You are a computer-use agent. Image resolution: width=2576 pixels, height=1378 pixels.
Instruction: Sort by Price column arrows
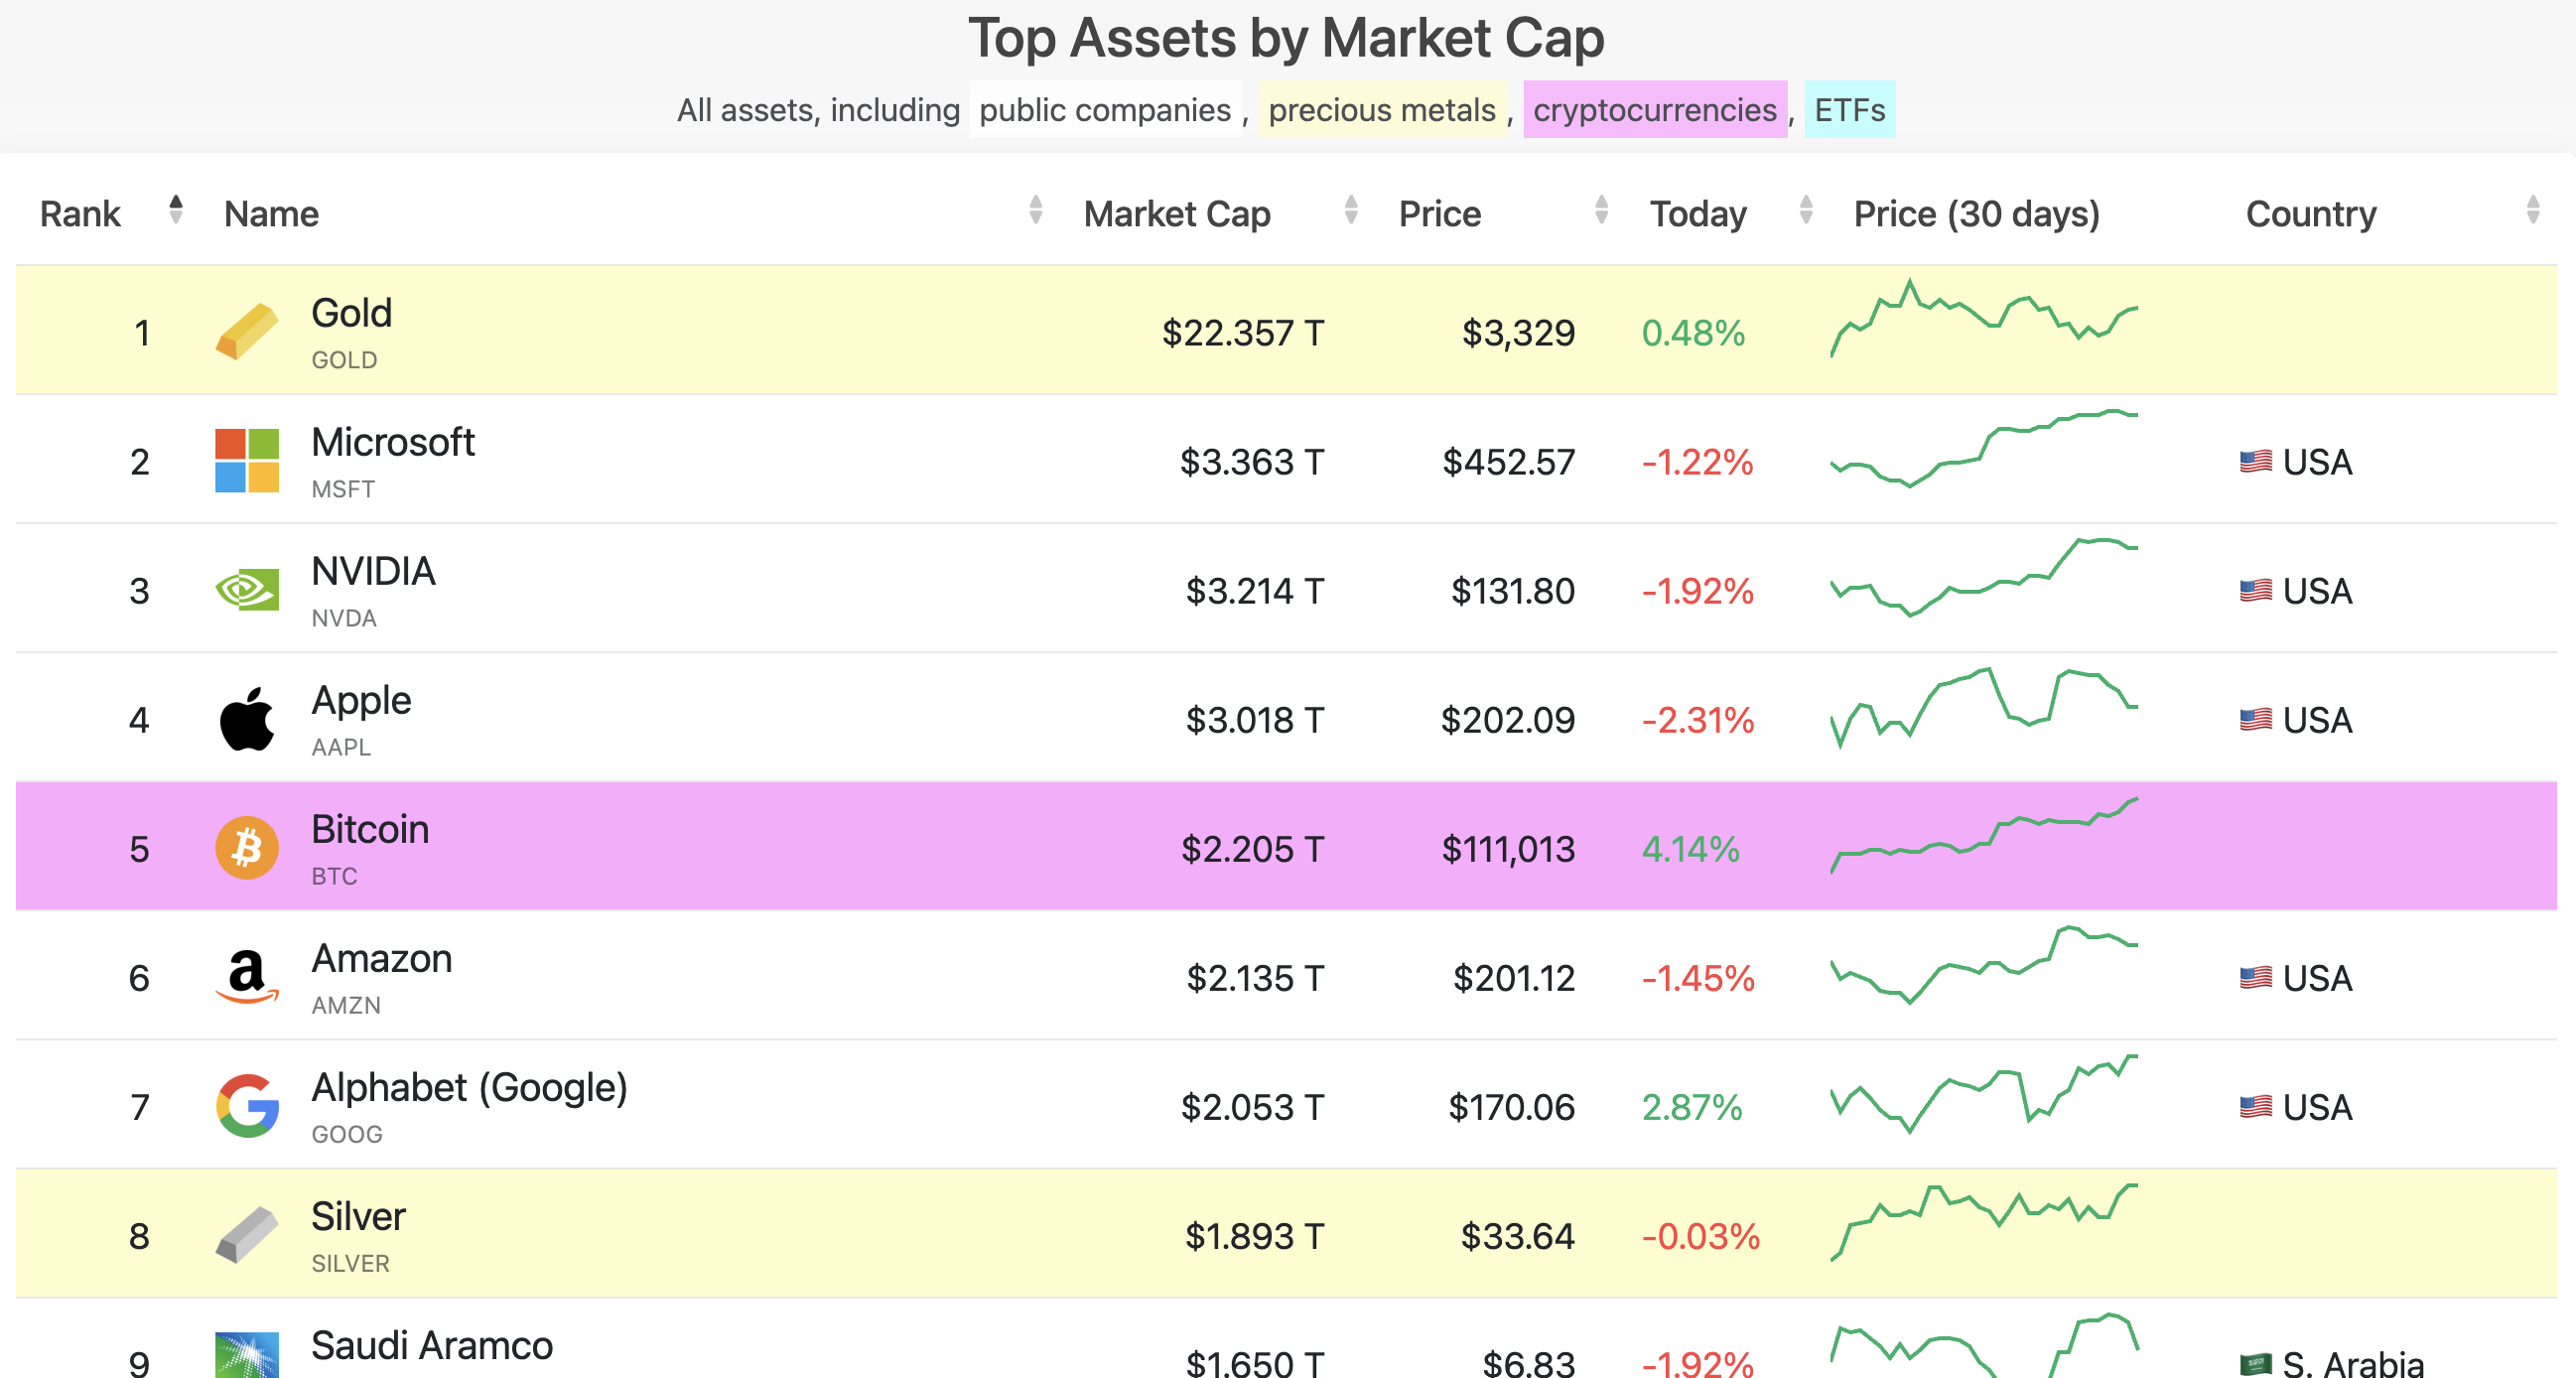pyautogui.click(x=1601, y=210)
